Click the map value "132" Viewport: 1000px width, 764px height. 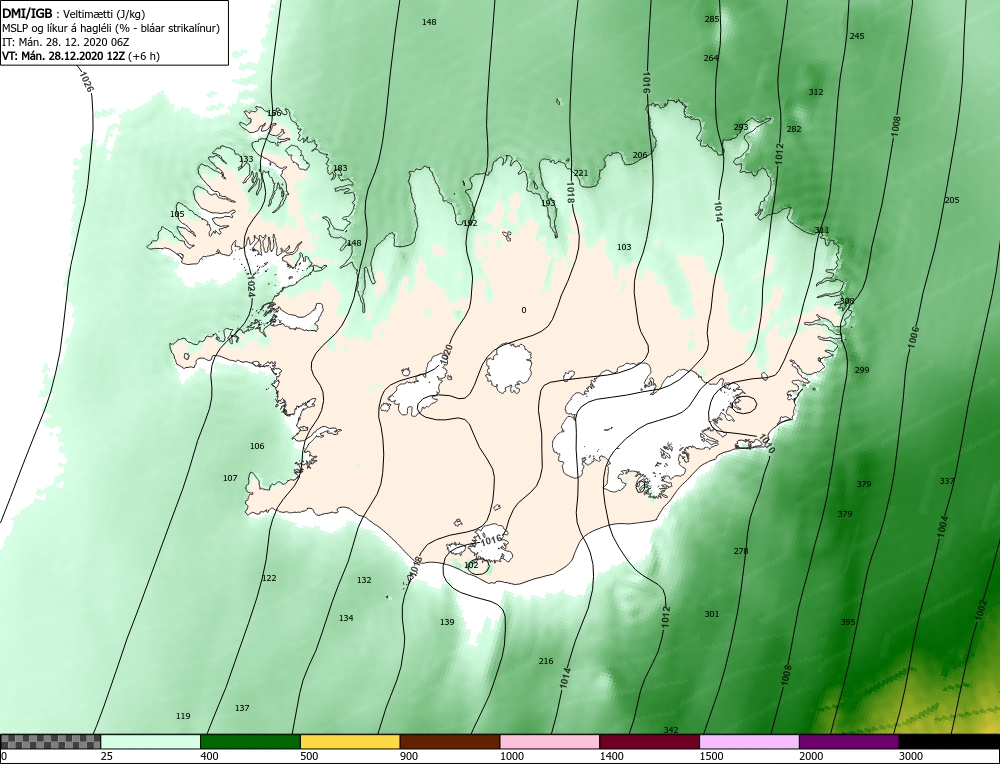[364, 580]
